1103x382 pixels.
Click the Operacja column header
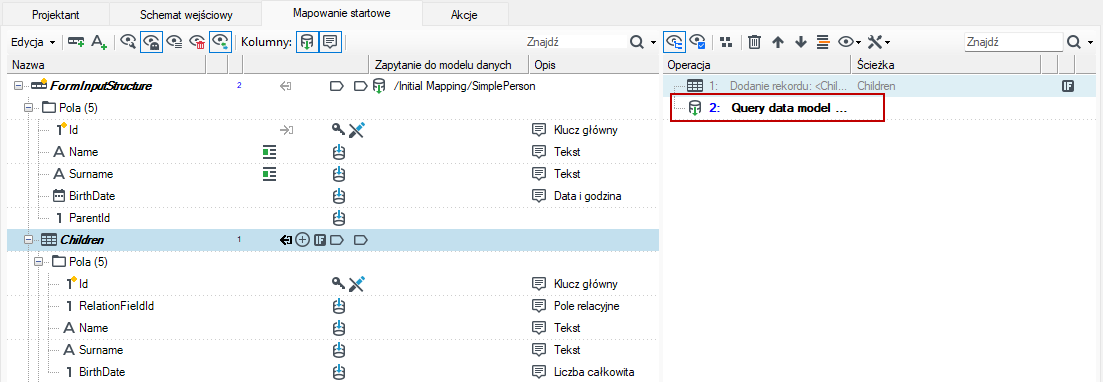tap(758, 65)
